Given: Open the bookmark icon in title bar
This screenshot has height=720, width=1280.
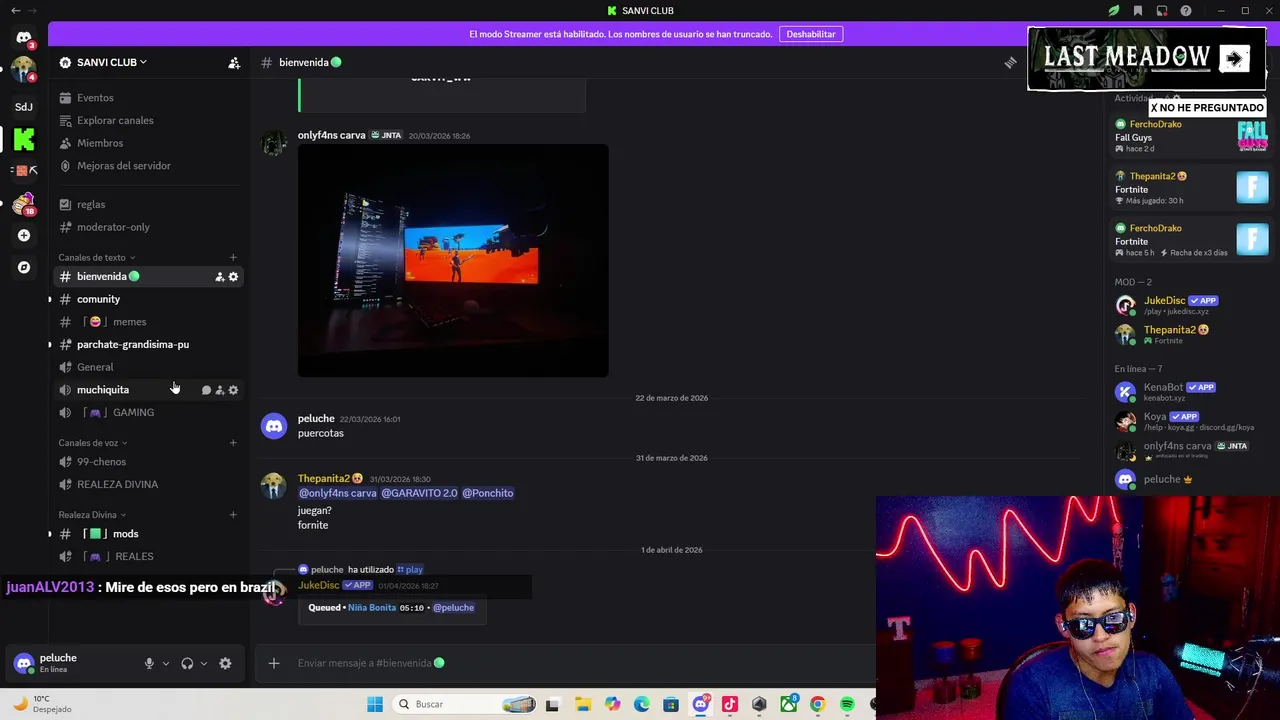Looking at the screenshot, I should click(1138, 11).
